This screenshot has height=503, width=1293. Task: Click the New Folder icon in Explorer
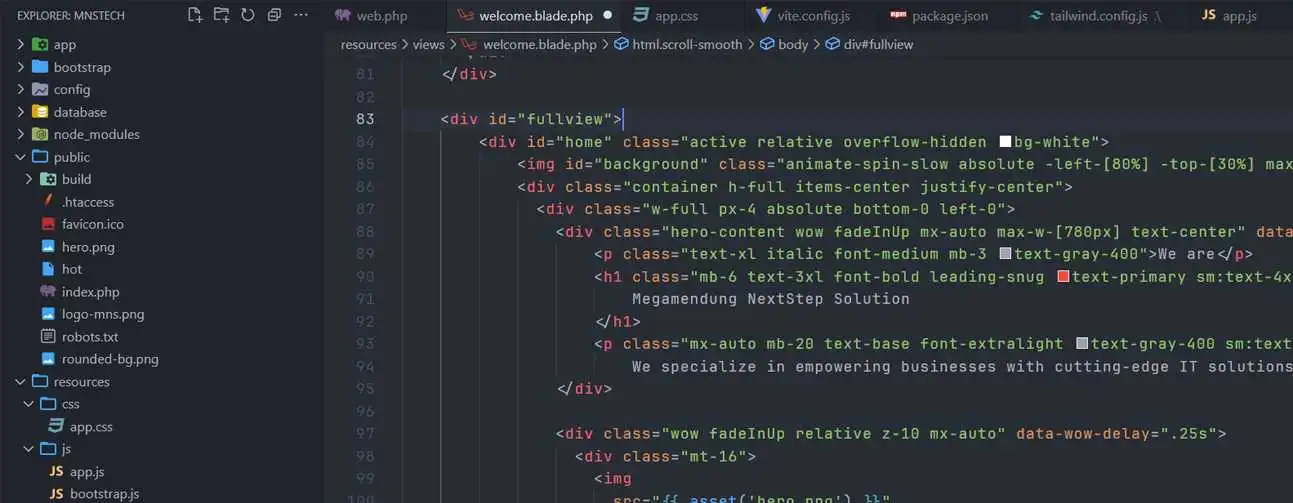(221, 15)
